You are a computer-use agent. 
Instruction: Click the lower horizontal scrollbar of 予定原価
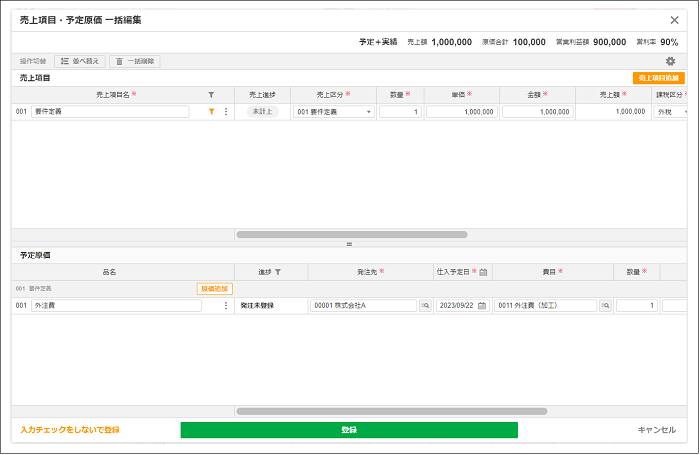[x=392, y=411]
